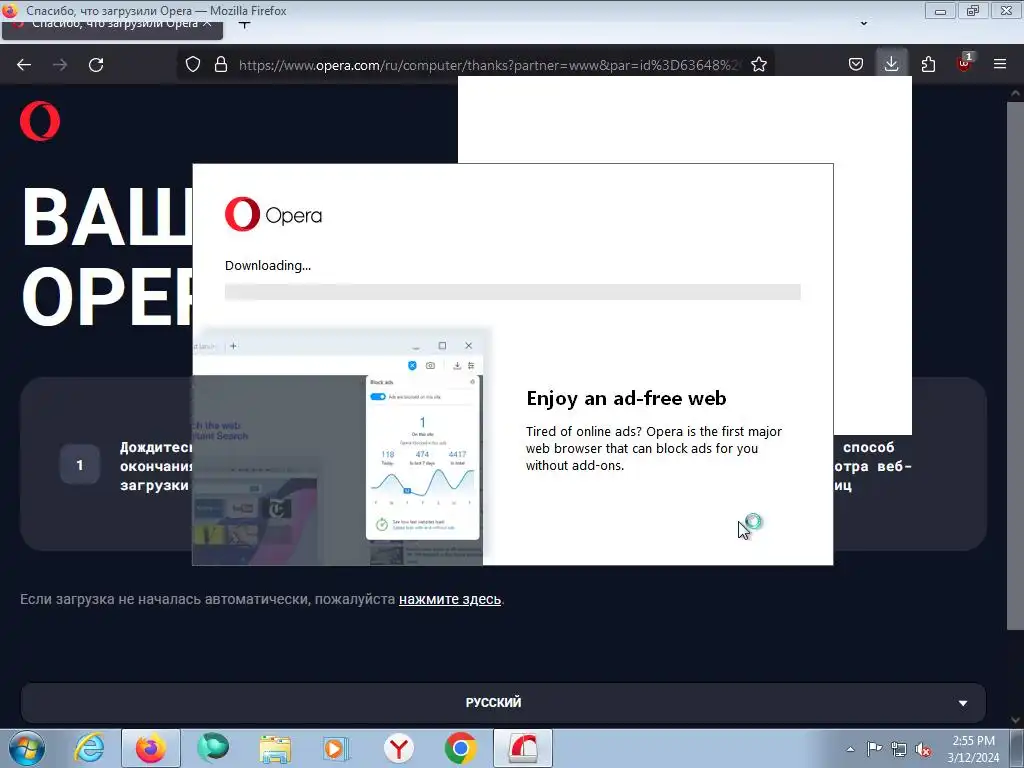Click the Downloading... status text
1024x768 pixels.
[x=268, y=266]
